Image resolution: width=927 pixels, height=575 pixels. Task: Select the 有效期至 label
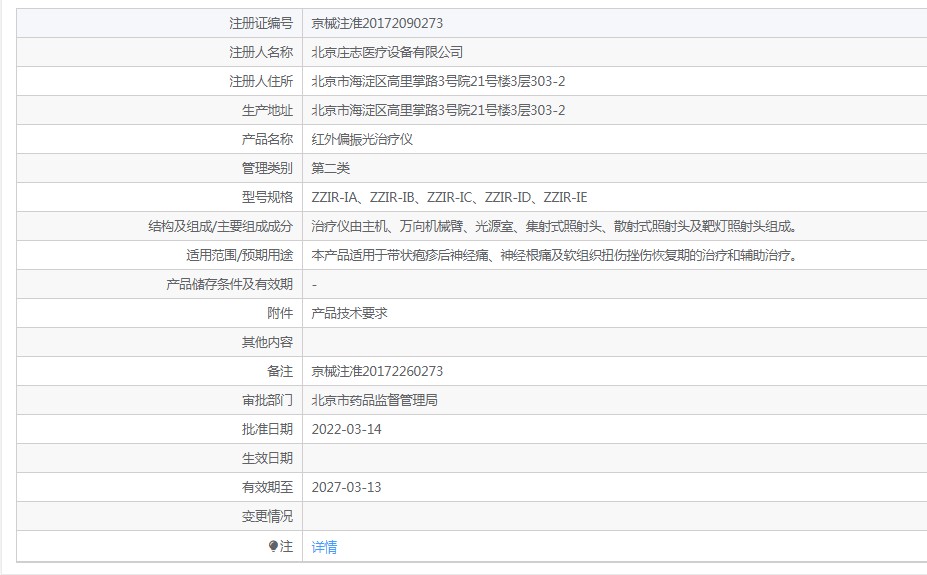click(267, 487)
